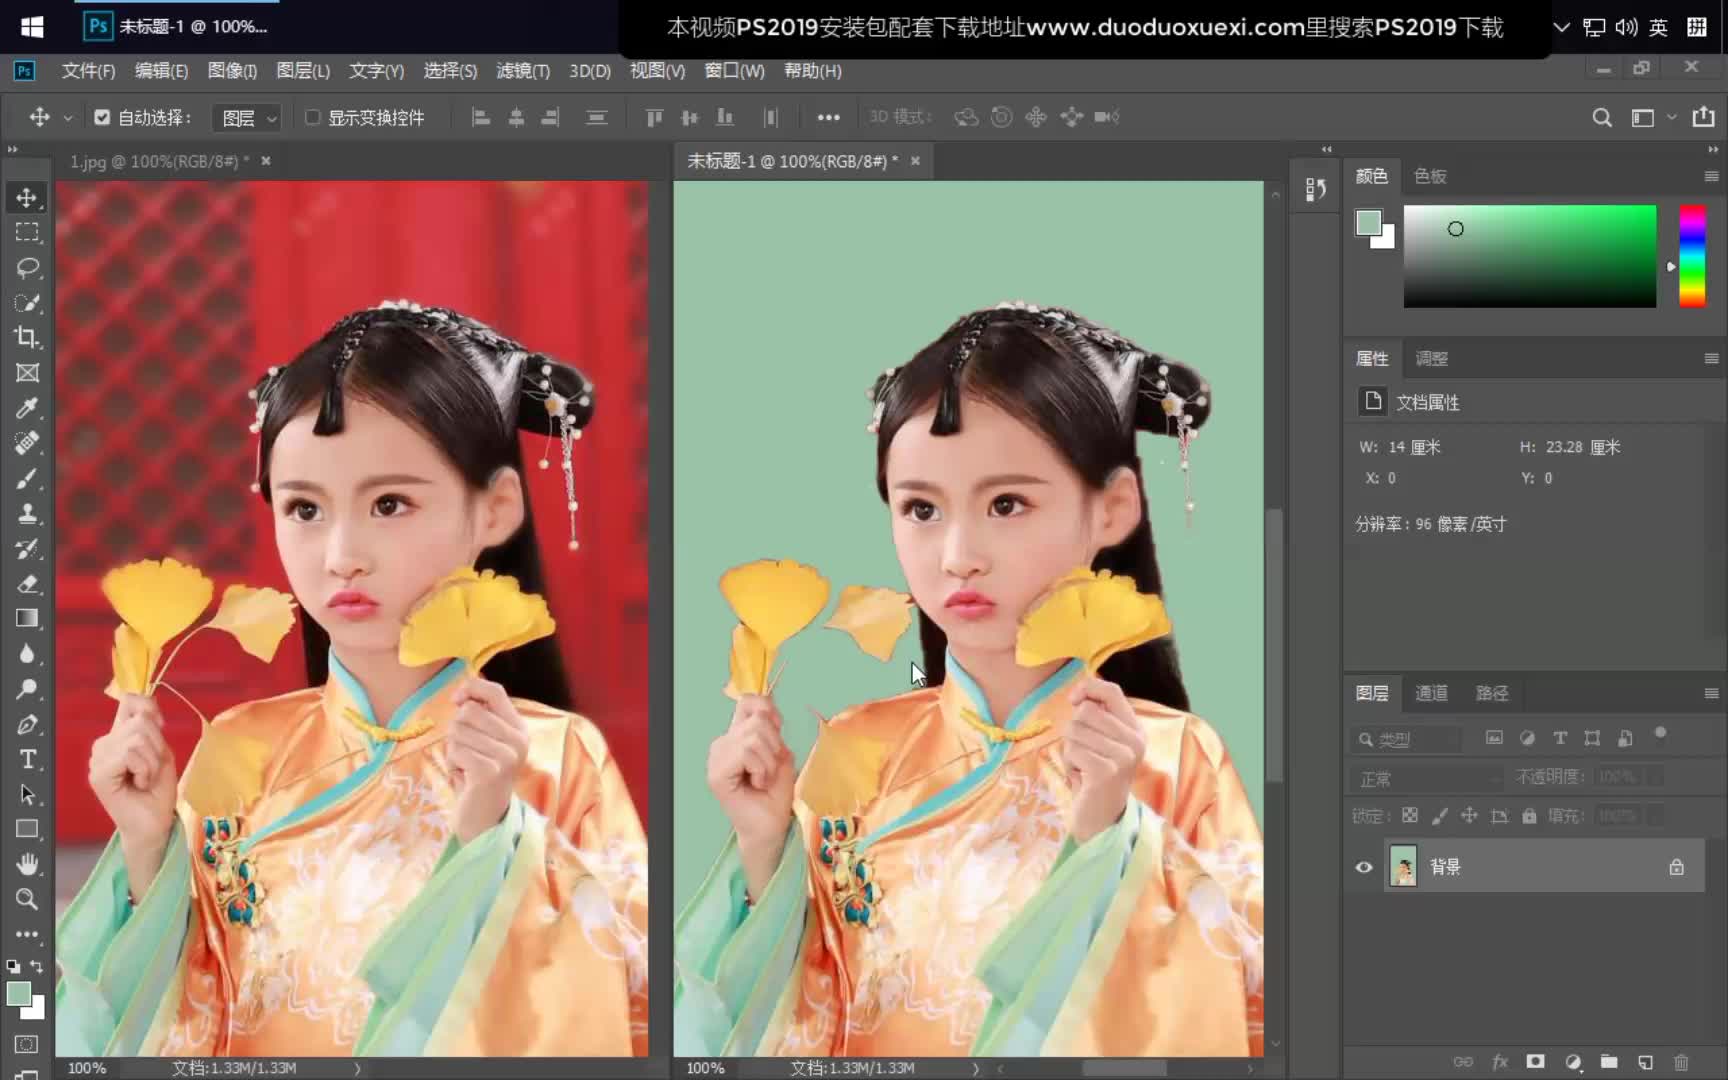Click the search icon in options bar

click(1601, 118)
